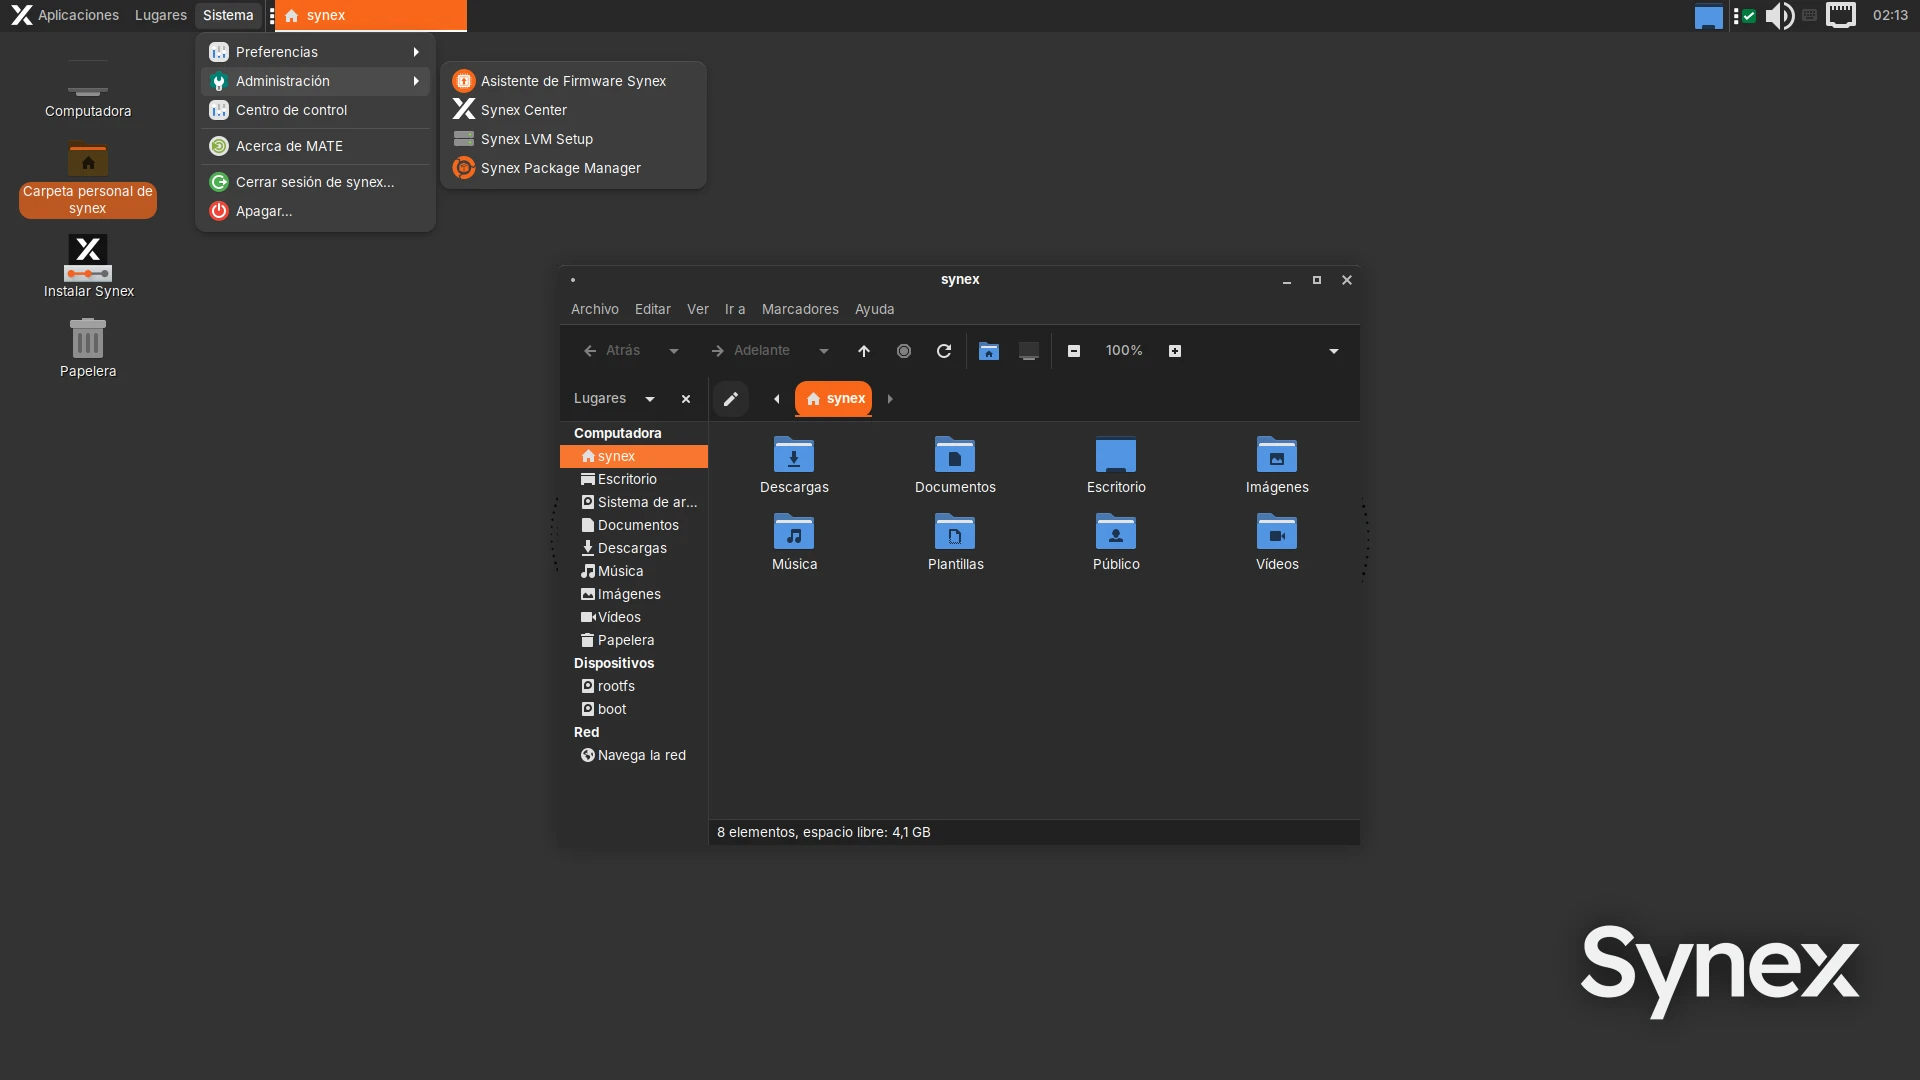Open the Ver menu
The width and height of the screenshot is (1920, 1080).
[698, 309]
